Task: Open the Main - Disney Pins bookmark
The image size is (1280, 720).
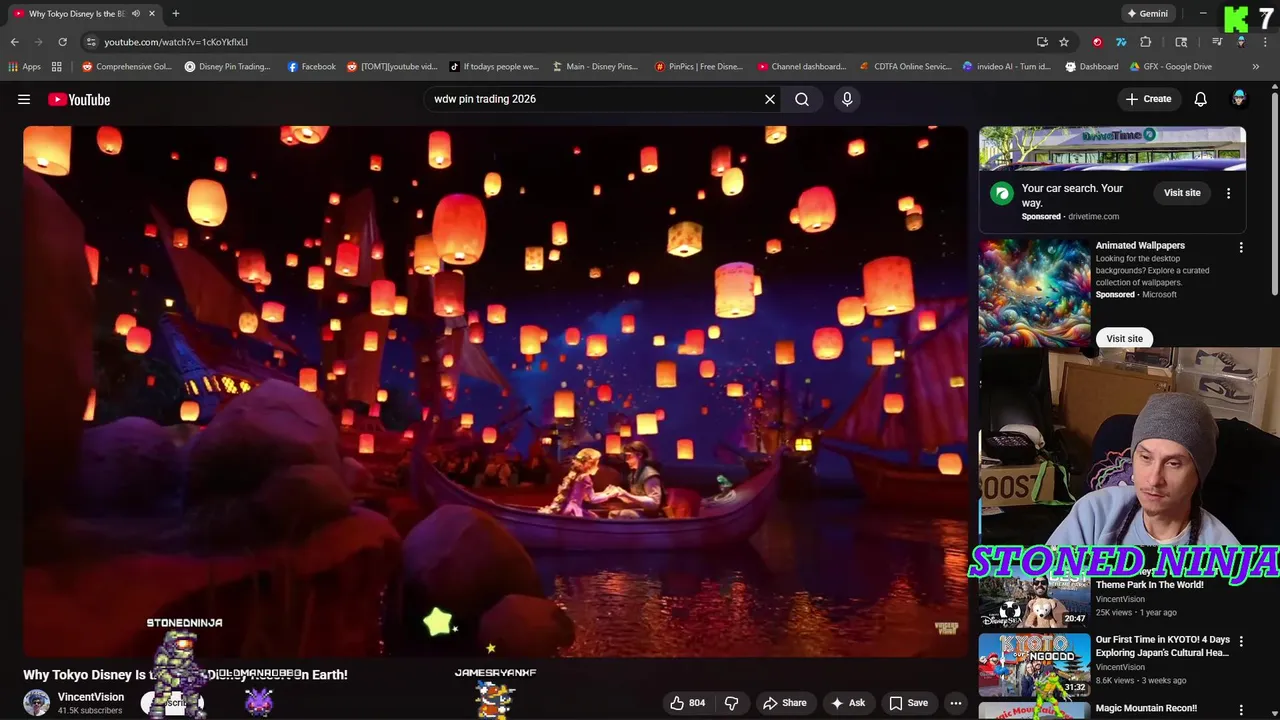Action: point(595,67)
